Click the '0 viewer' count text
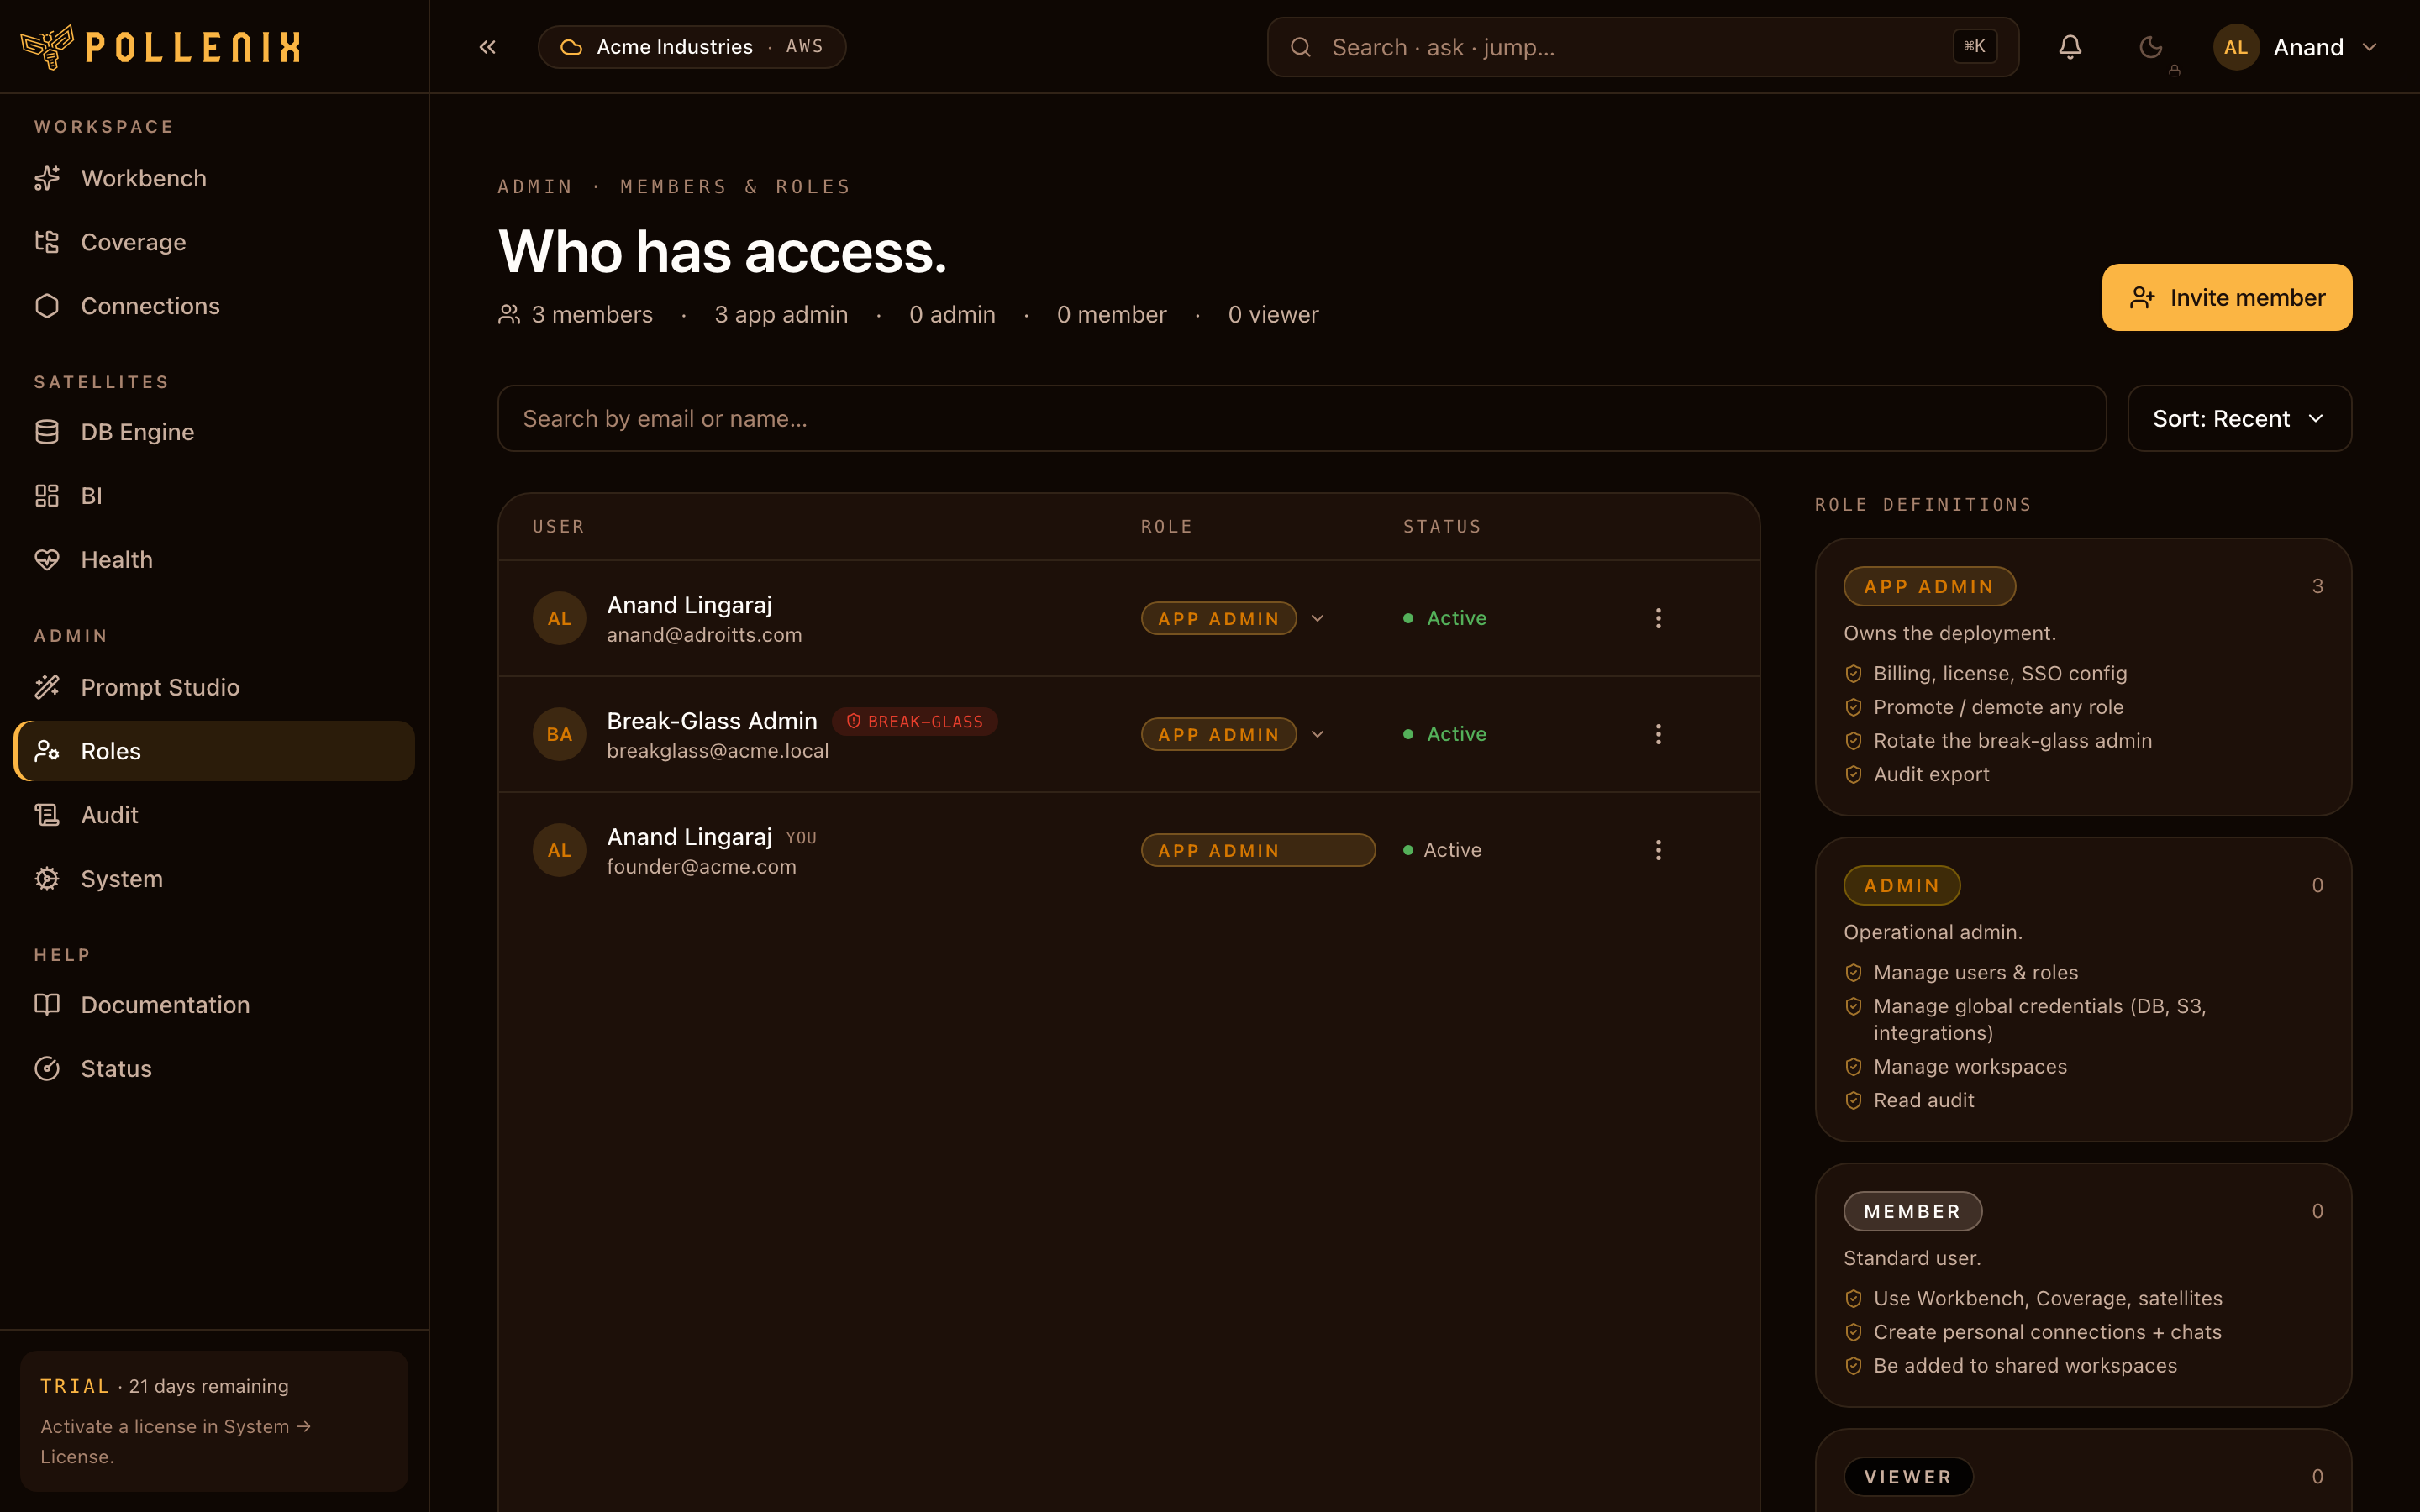Screen dimensions: 2420x1512 [1273, 314]
